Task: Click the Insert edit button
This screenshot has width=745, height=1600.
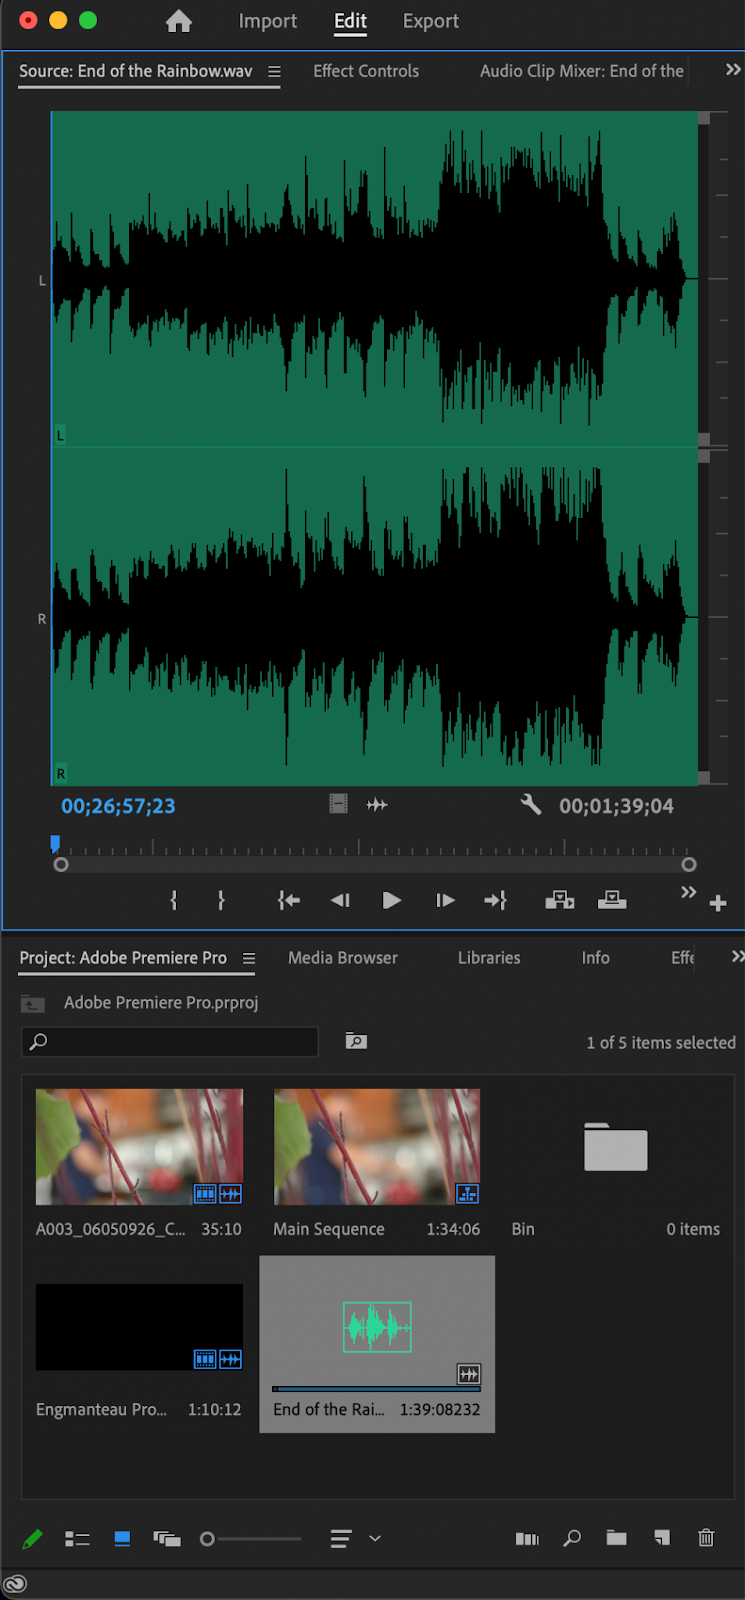Action: [559, 901]
